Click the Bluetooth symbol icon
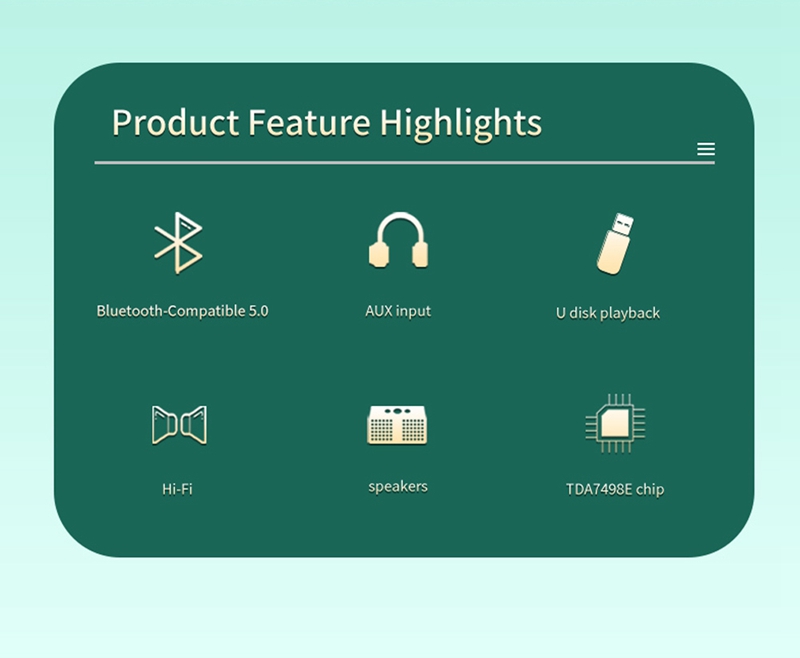Screen dimensions: 800x658 coord(179,243)
